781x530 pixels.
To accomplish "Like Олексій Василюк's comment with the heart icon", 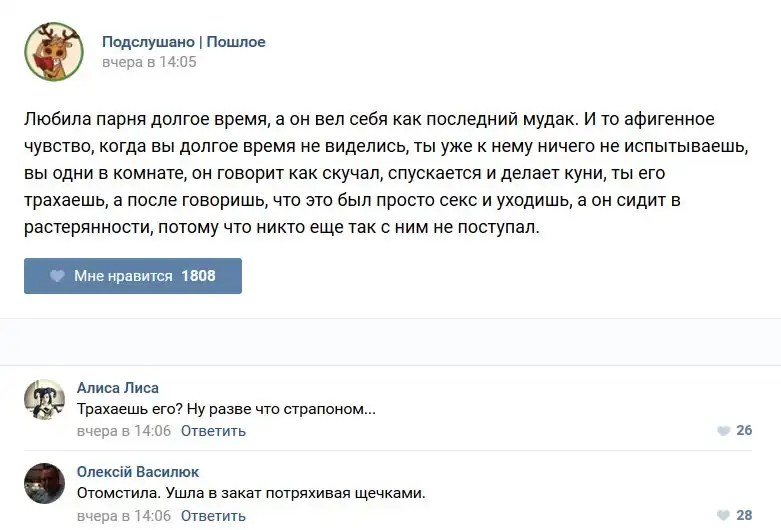I will pos(723,515).
